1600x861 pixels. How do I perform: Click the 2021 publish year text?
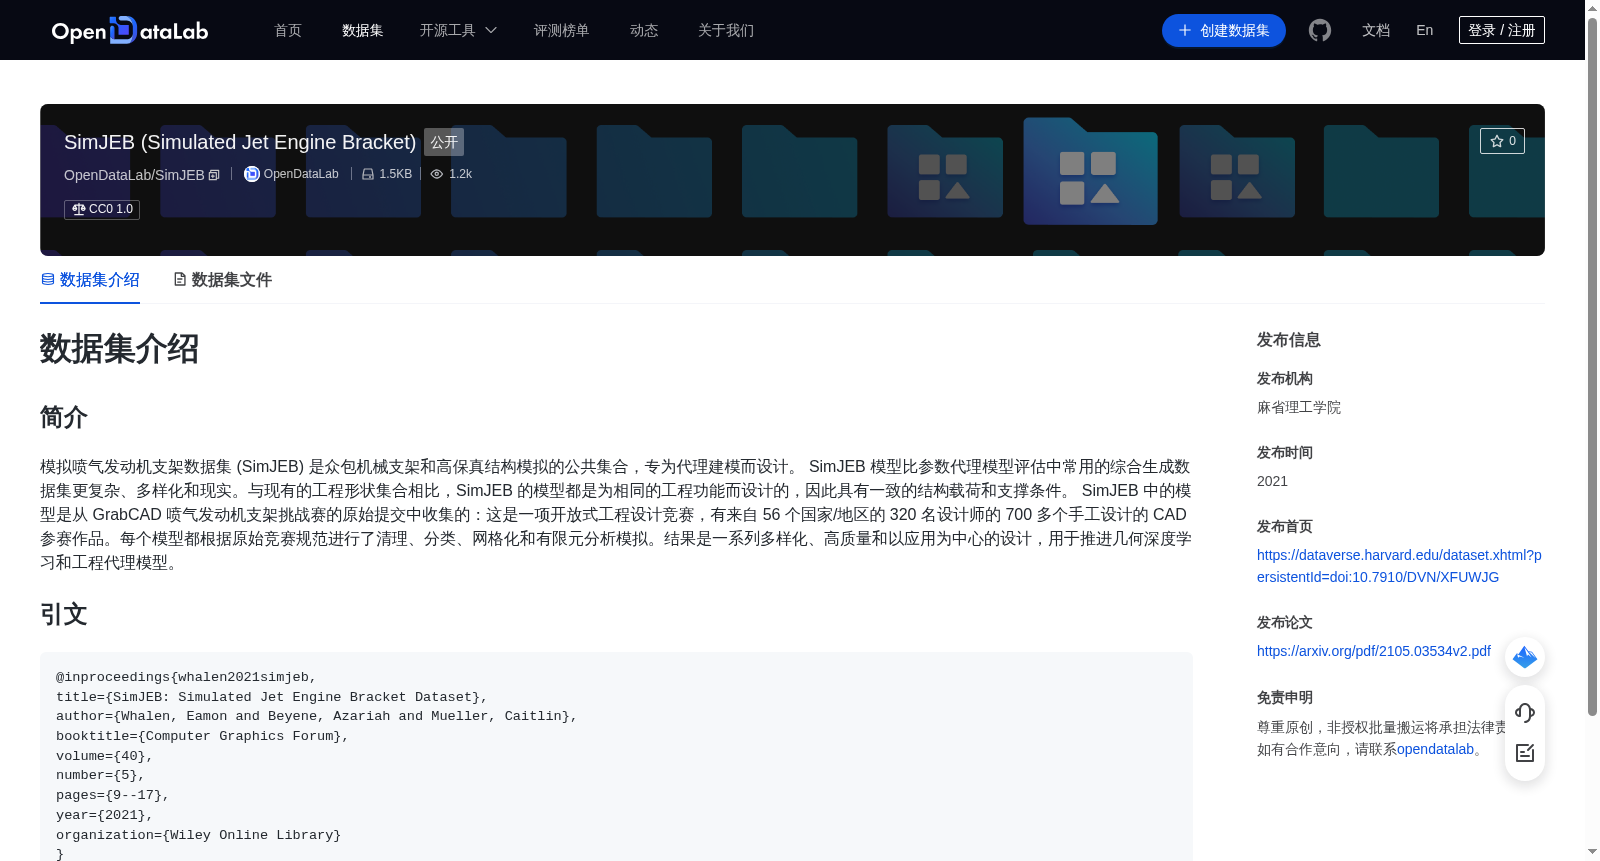pyautogui.click(x=1272, y=481)
